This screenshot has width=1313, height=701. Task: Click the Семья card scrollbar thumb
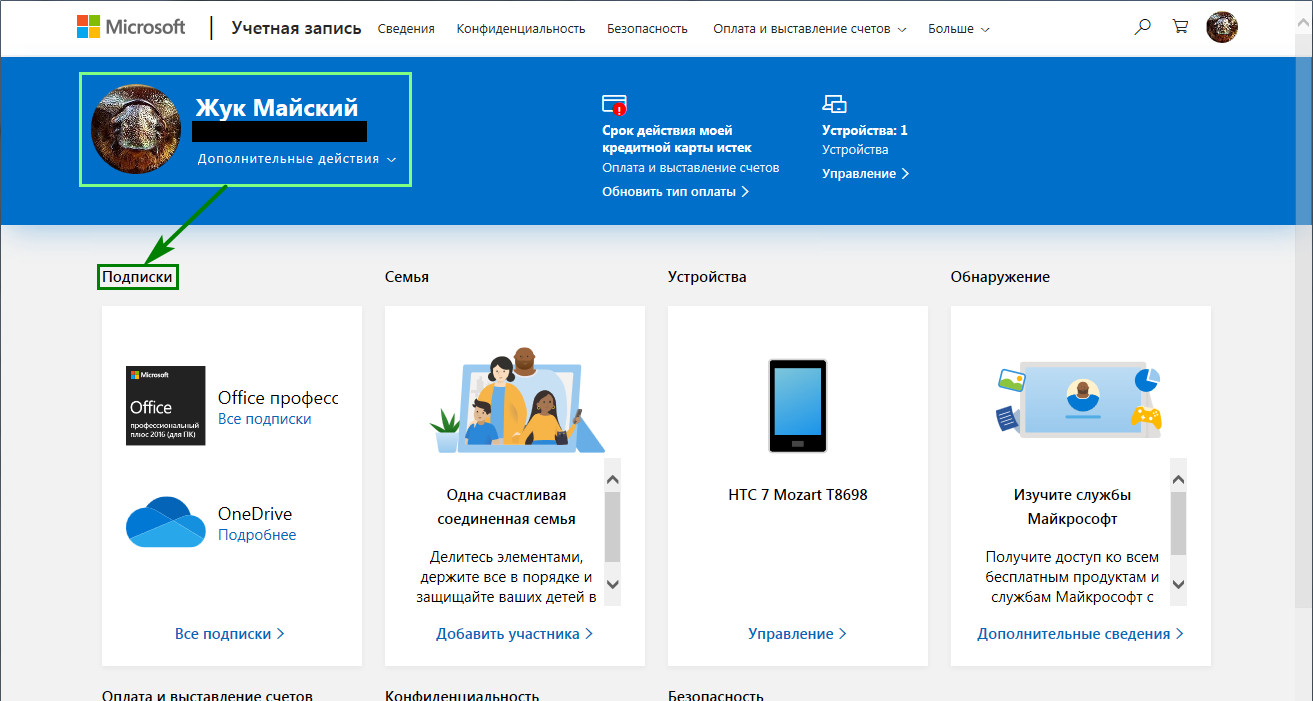(613, 526)
